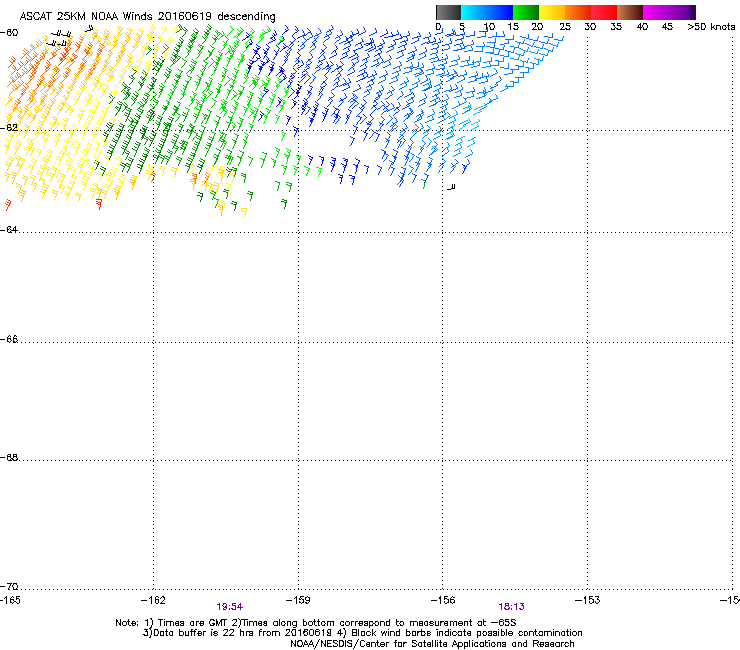Click the purple '19:54' pass time label
The height and width of the screenshot is (650, 740).
pyautogui.click(x=229, y=607)
